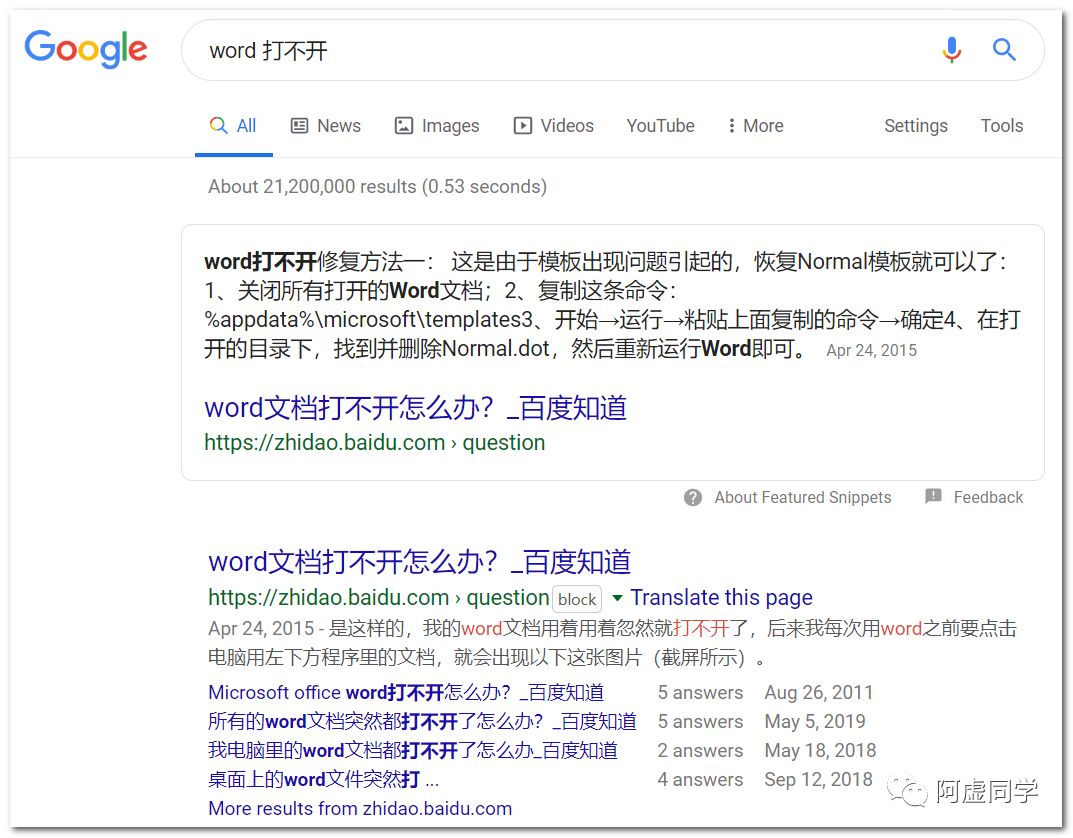The width and height of the screenshot is (1073, 838).
Task: Start voice search with the microphone icon
Action: point(951,49)
